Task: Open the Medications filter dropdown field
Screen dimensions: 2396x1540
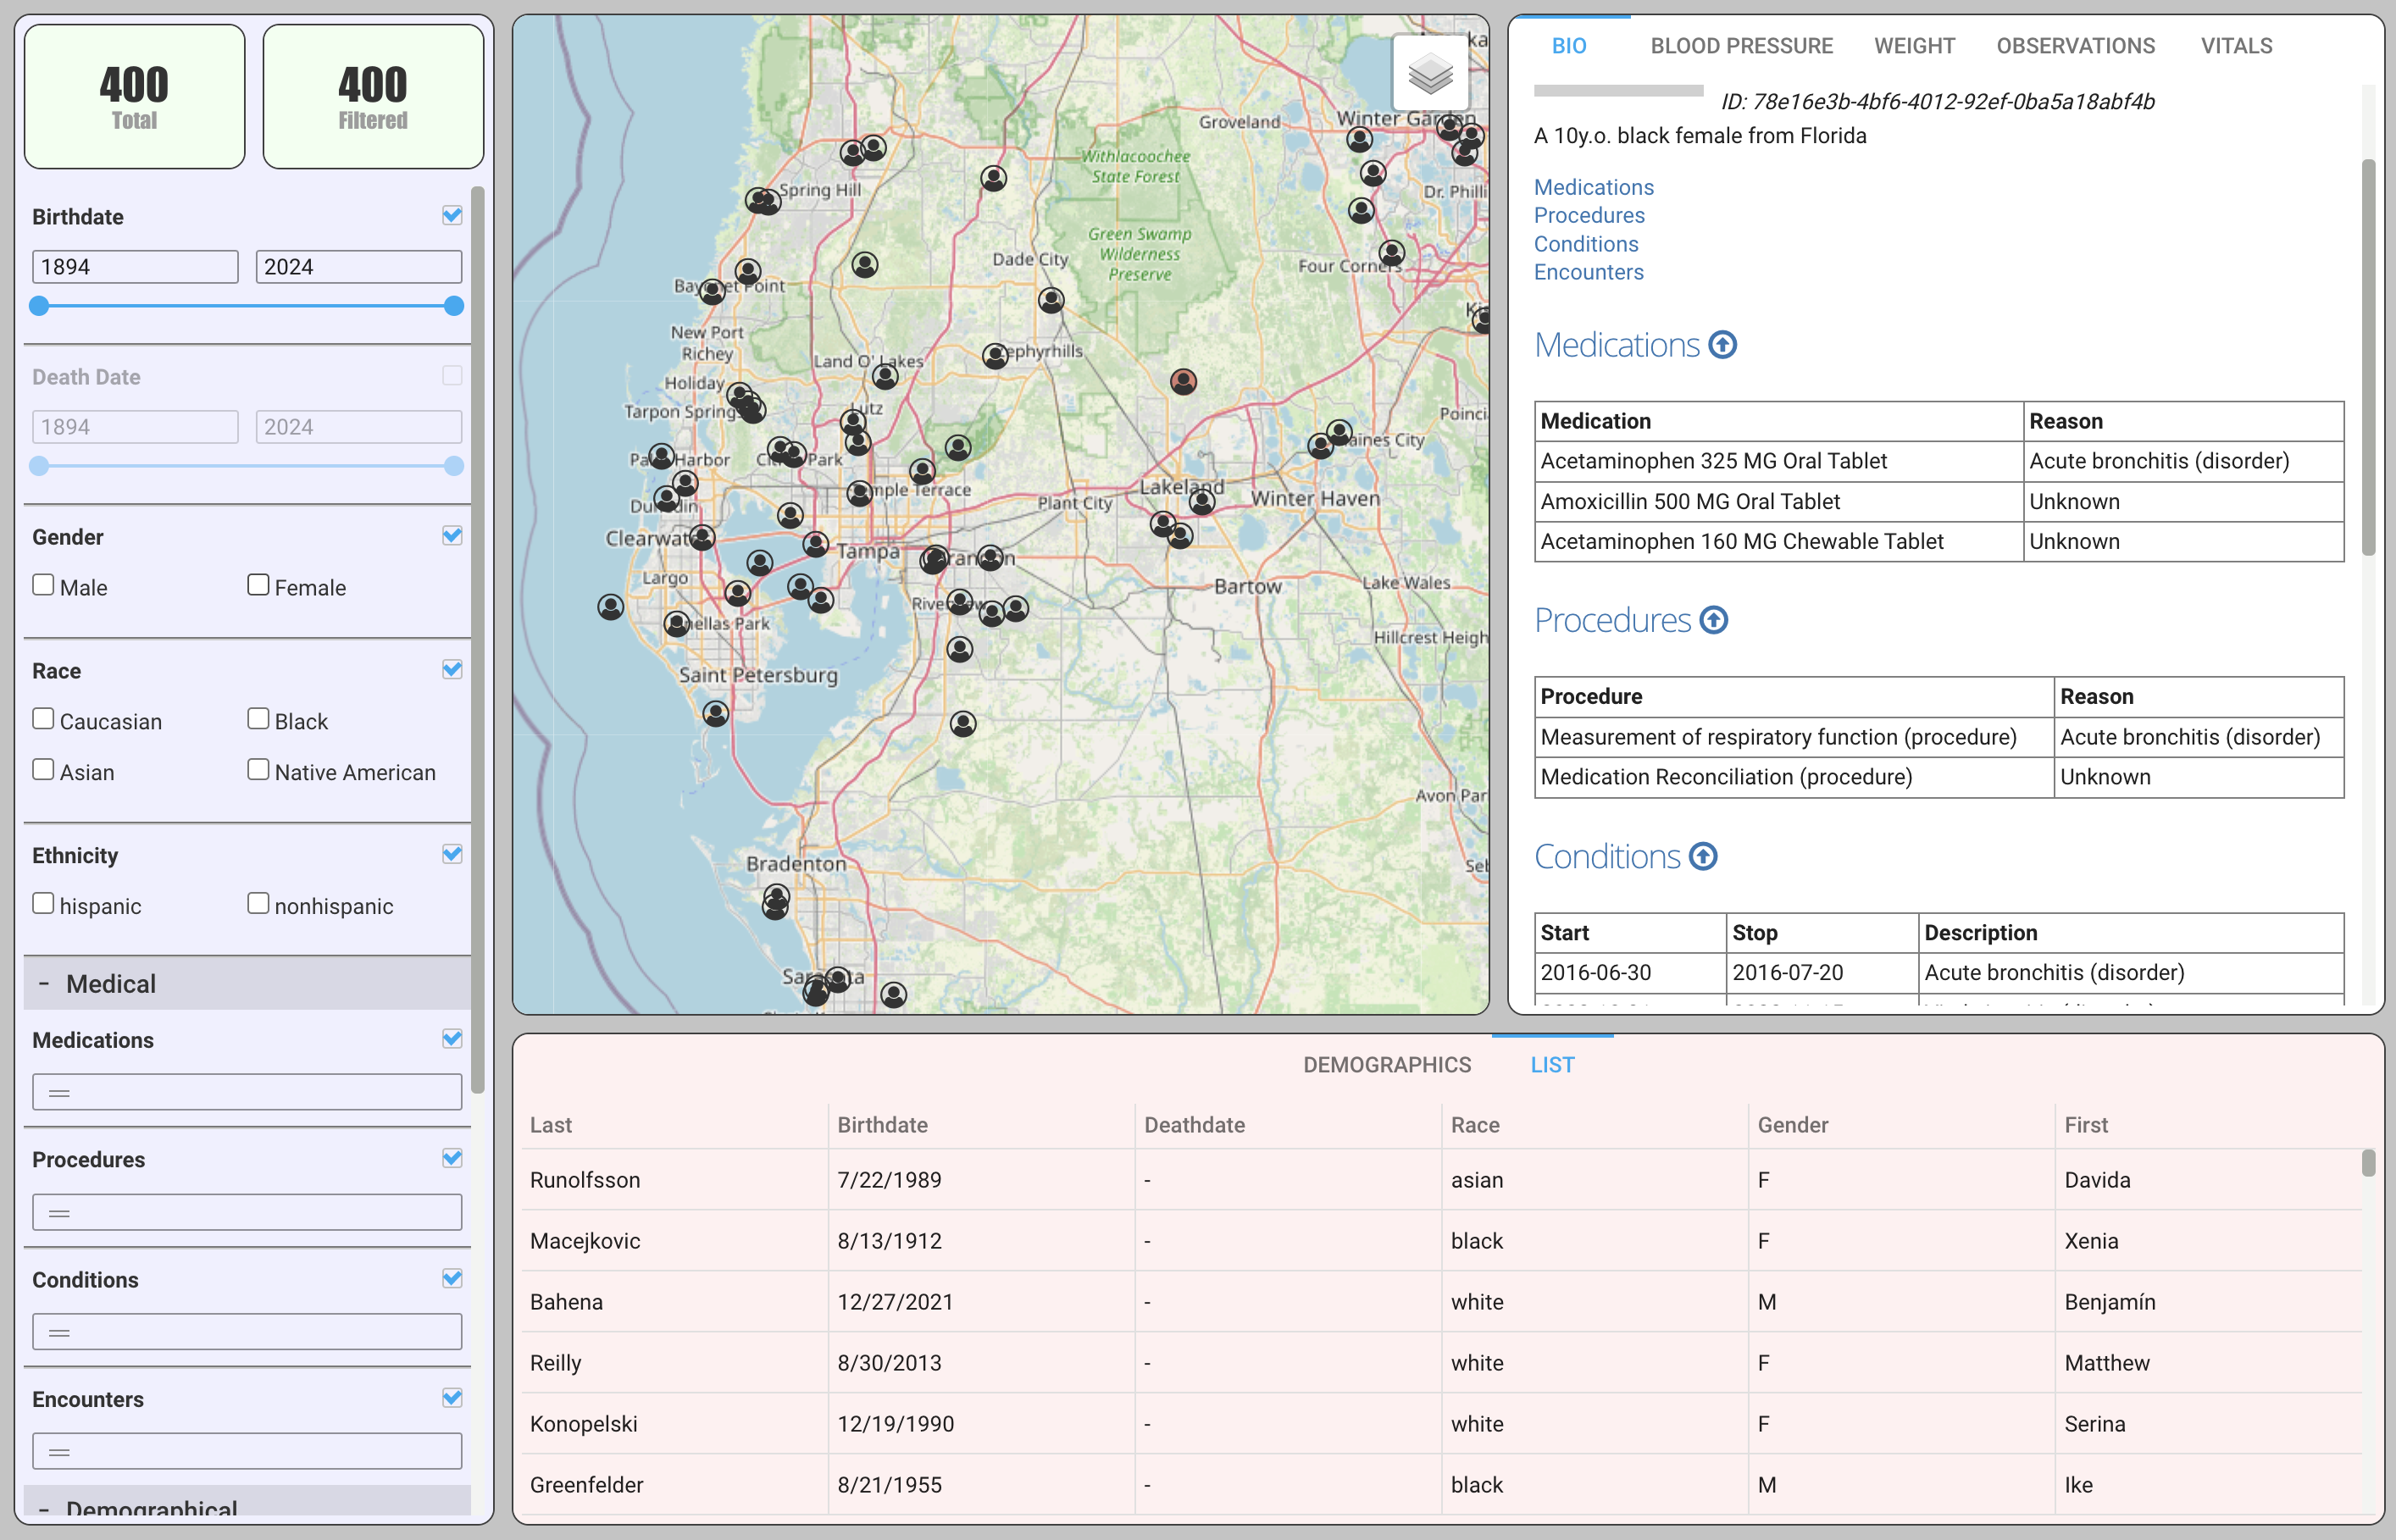Action: point(247,1092)
